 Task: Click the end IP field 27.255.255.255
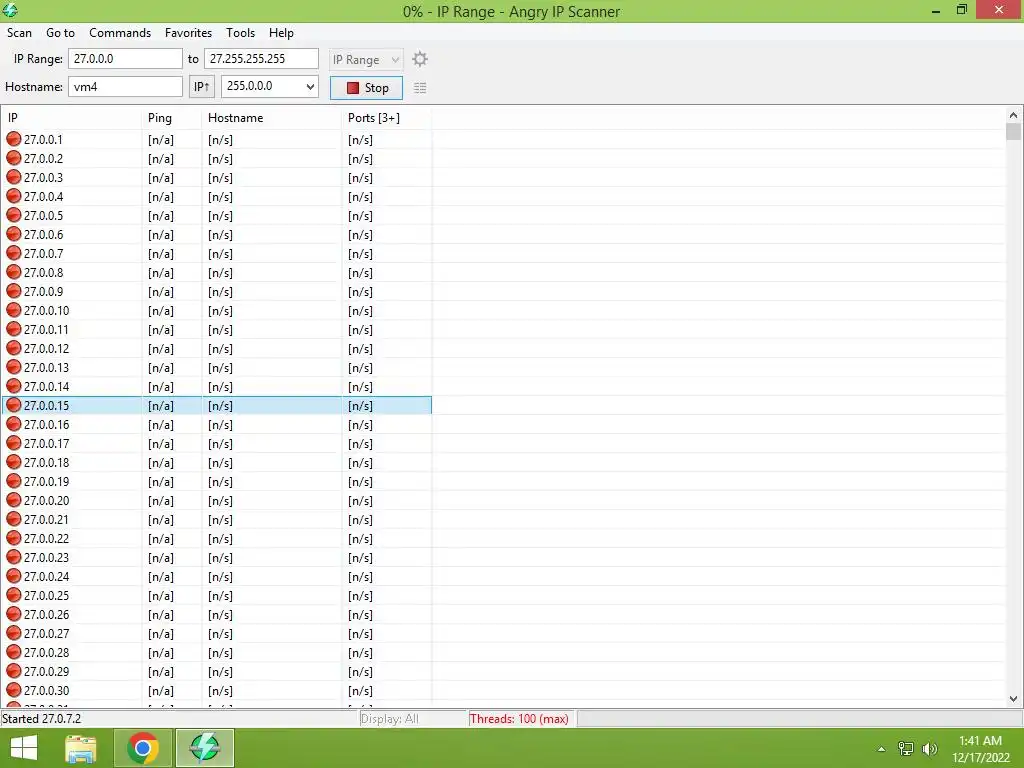261,59
